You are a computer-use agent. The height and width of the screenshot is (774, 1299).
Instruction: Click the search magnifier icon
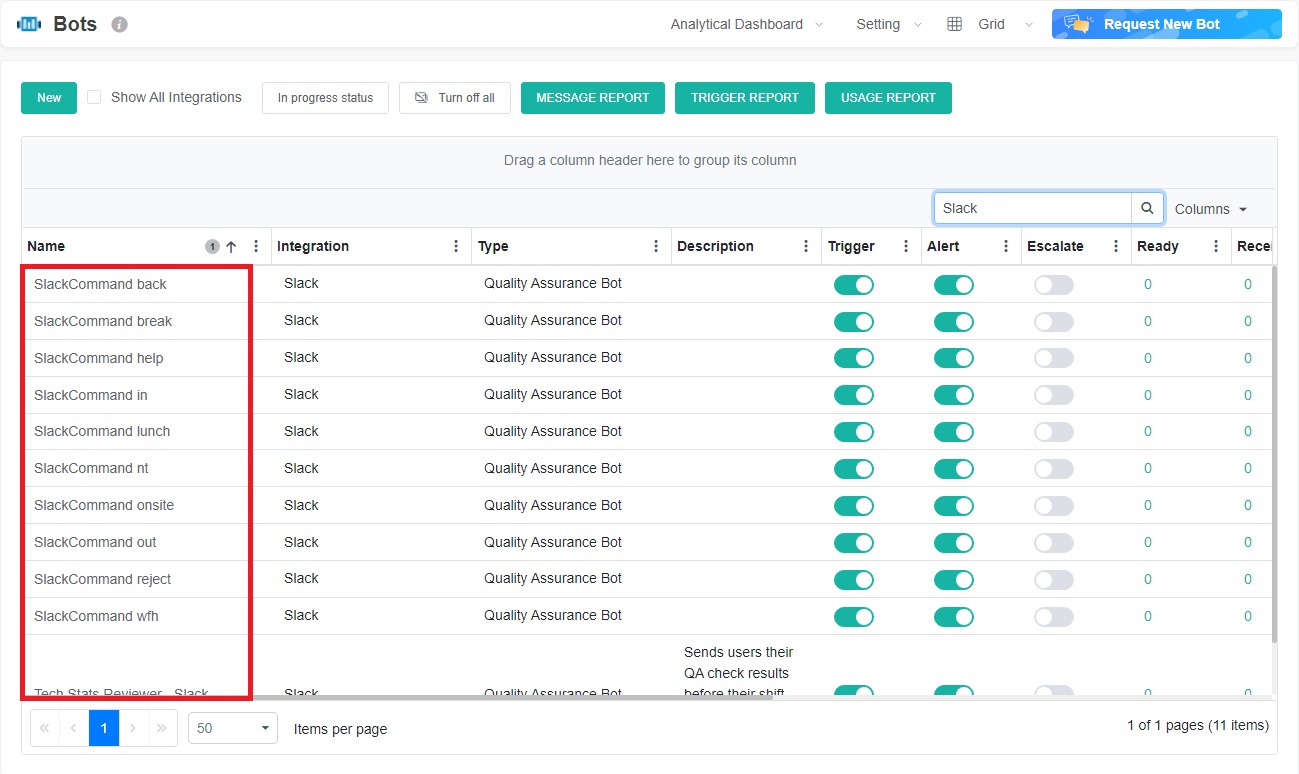1147,208
